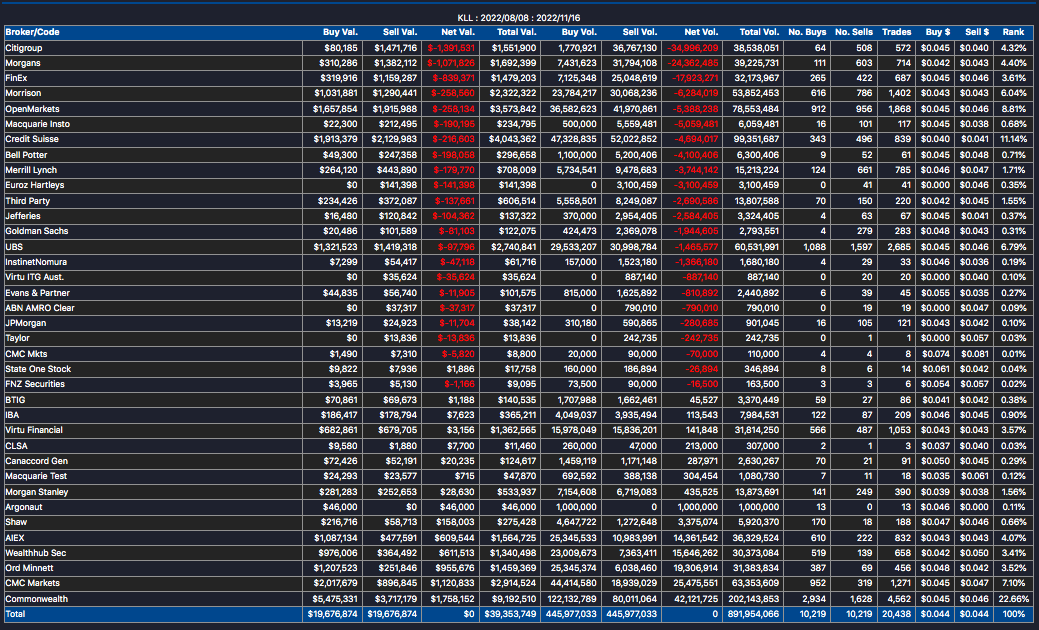Click Citigroup's net value $-1,391,531
This screenshot has width=1039, height=630.
pos(451,48)
